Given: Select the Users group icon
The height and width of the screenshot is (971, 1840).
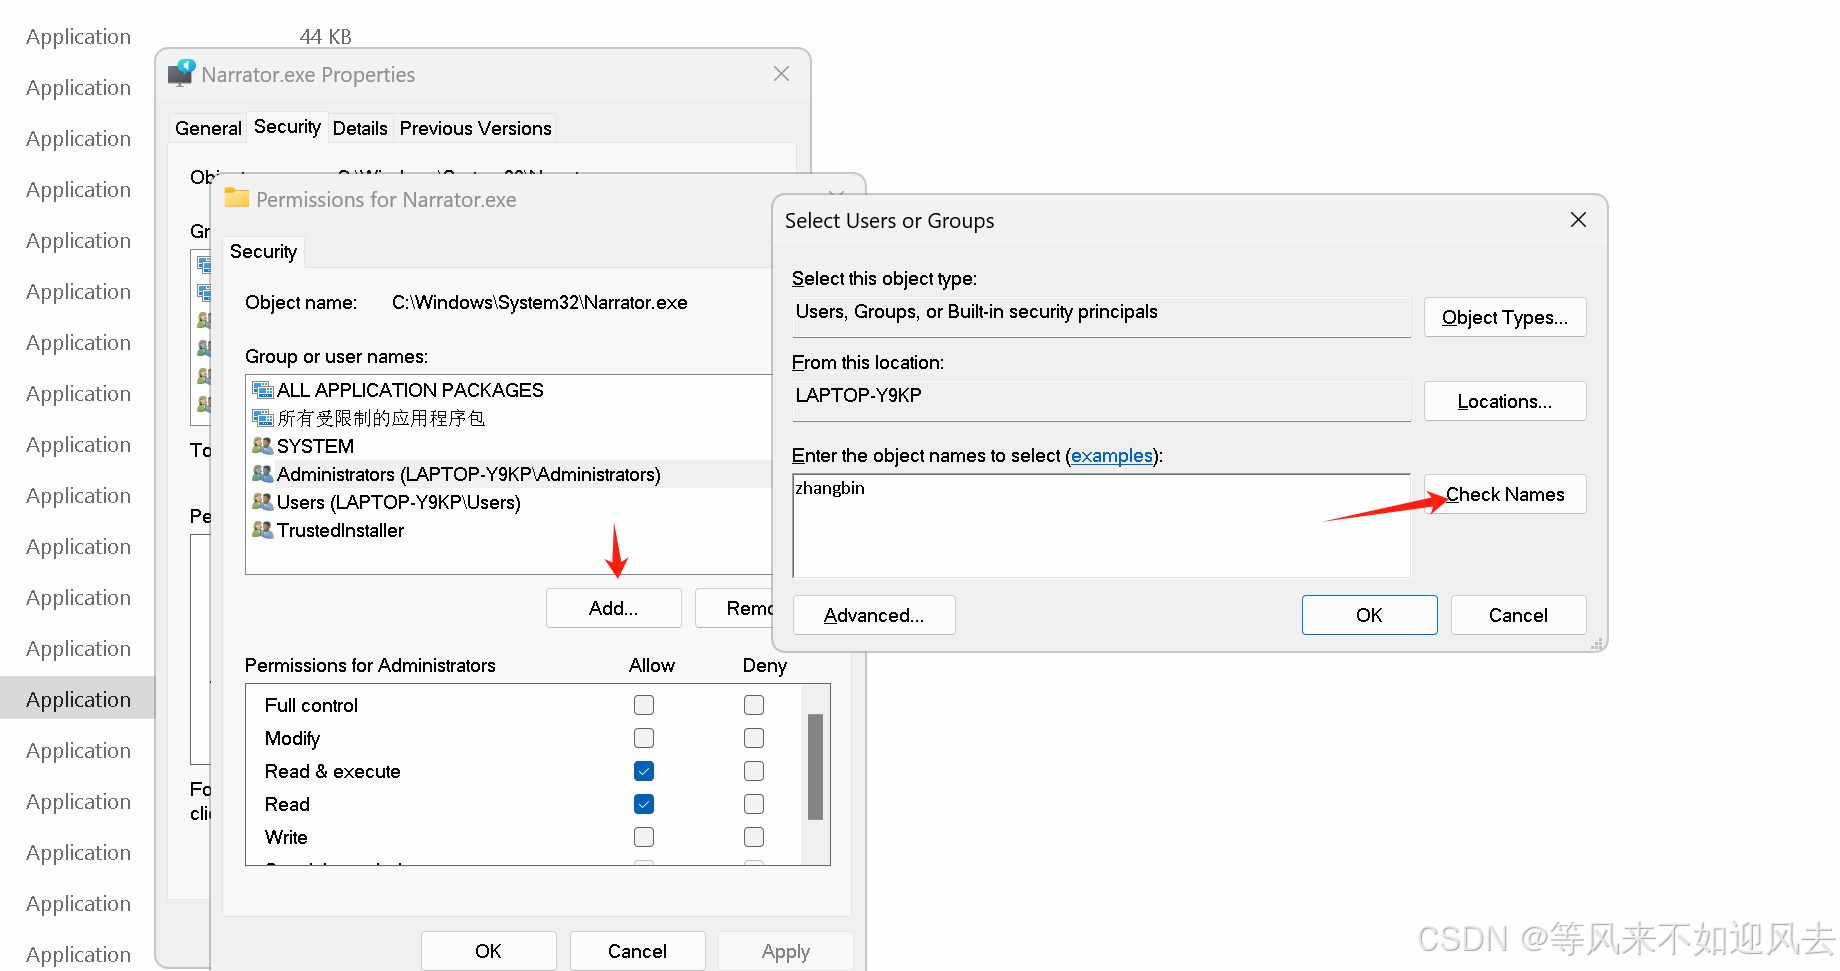Looking at the screenshot, I should pos(262,502).
